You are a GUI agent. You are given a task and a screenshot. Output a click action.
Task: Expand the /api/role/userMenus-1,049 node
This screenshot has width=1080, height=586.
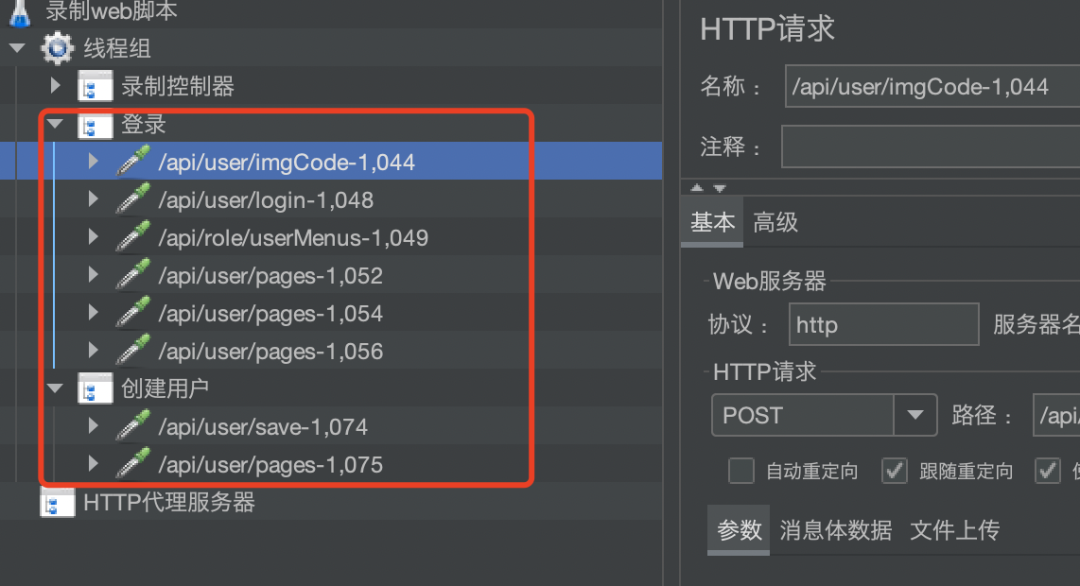[x=93, y=237]
